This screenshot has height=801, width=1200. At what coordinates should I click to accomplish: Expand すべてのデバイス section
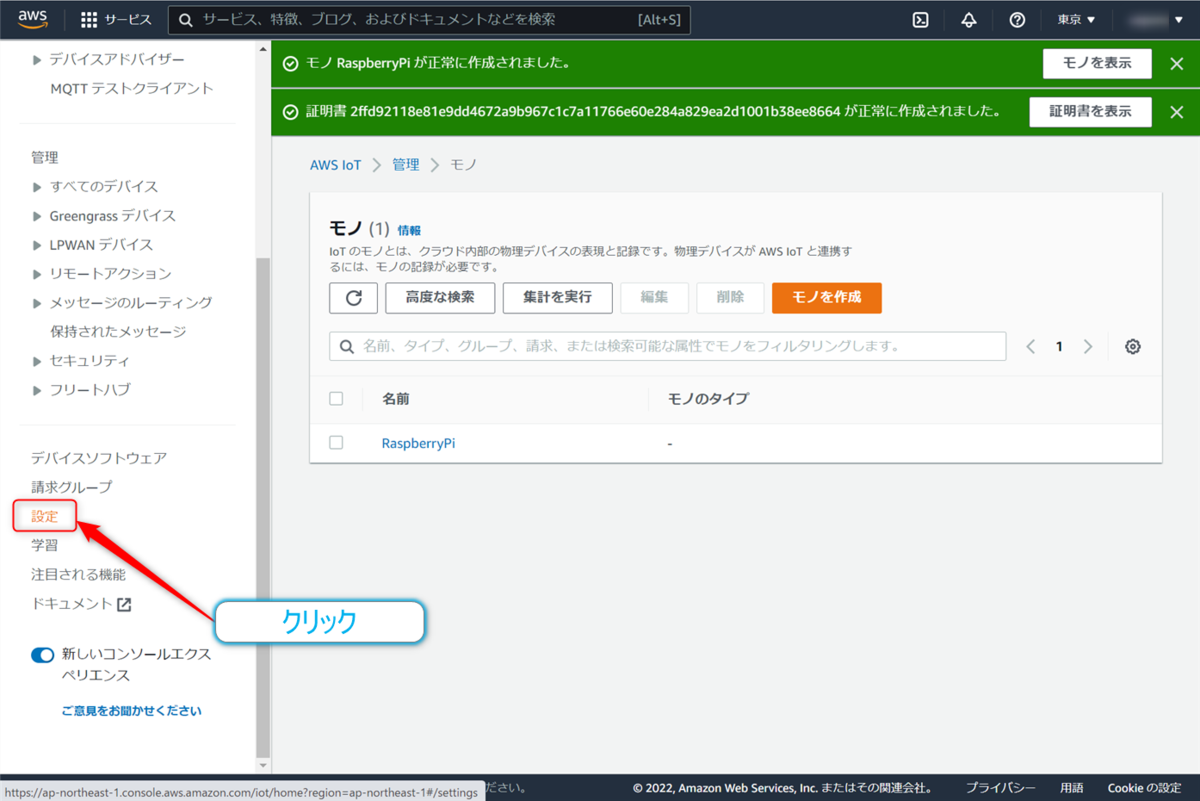pyautogui.click(x=37, y=187)
